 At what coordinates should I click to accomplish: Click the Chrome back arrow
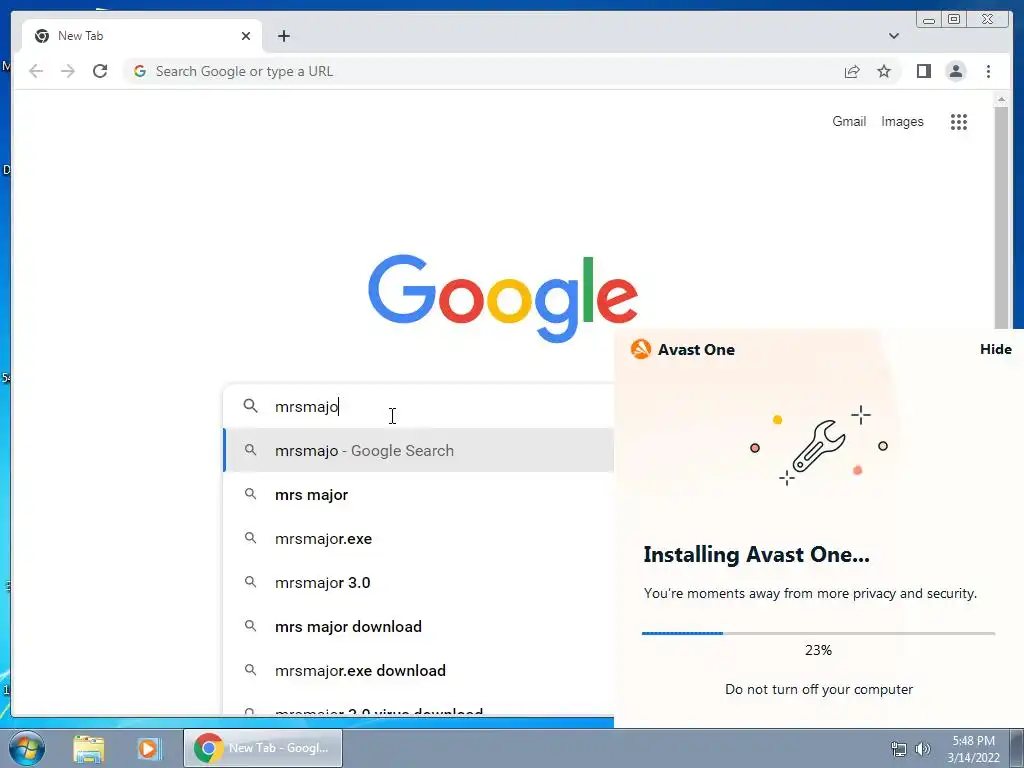pyautogui.click(x=36, y=71)
